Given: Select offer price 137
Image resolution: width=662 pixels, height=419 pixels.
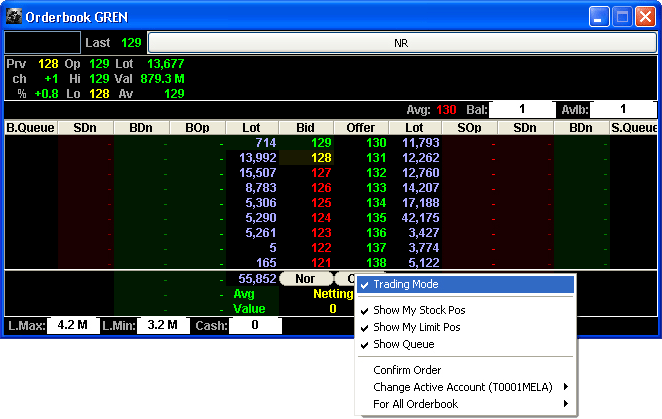Looking at the screenshot, I should (x=376, y=248).
